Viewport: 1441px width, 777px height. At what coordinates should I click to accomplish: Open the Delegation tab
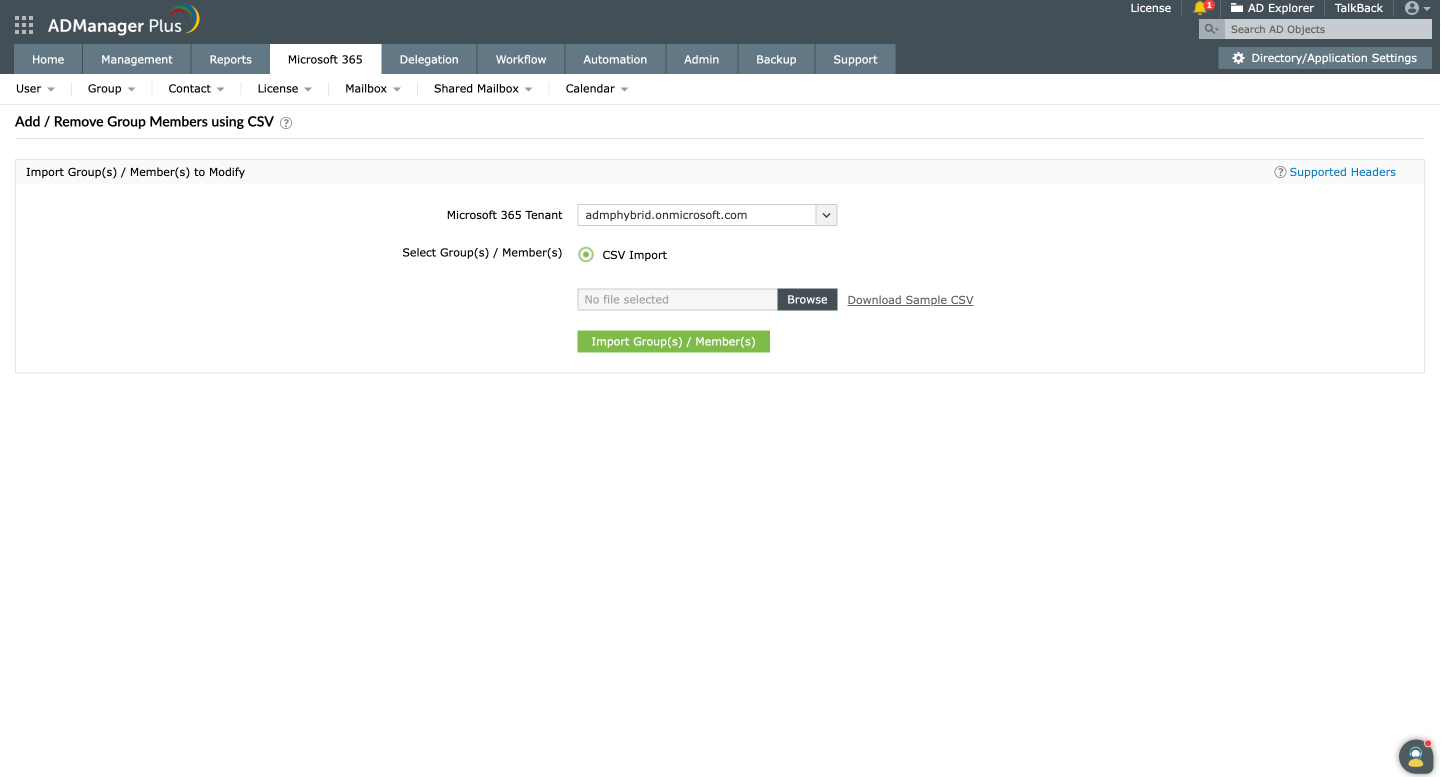click(x=429, y=59)
